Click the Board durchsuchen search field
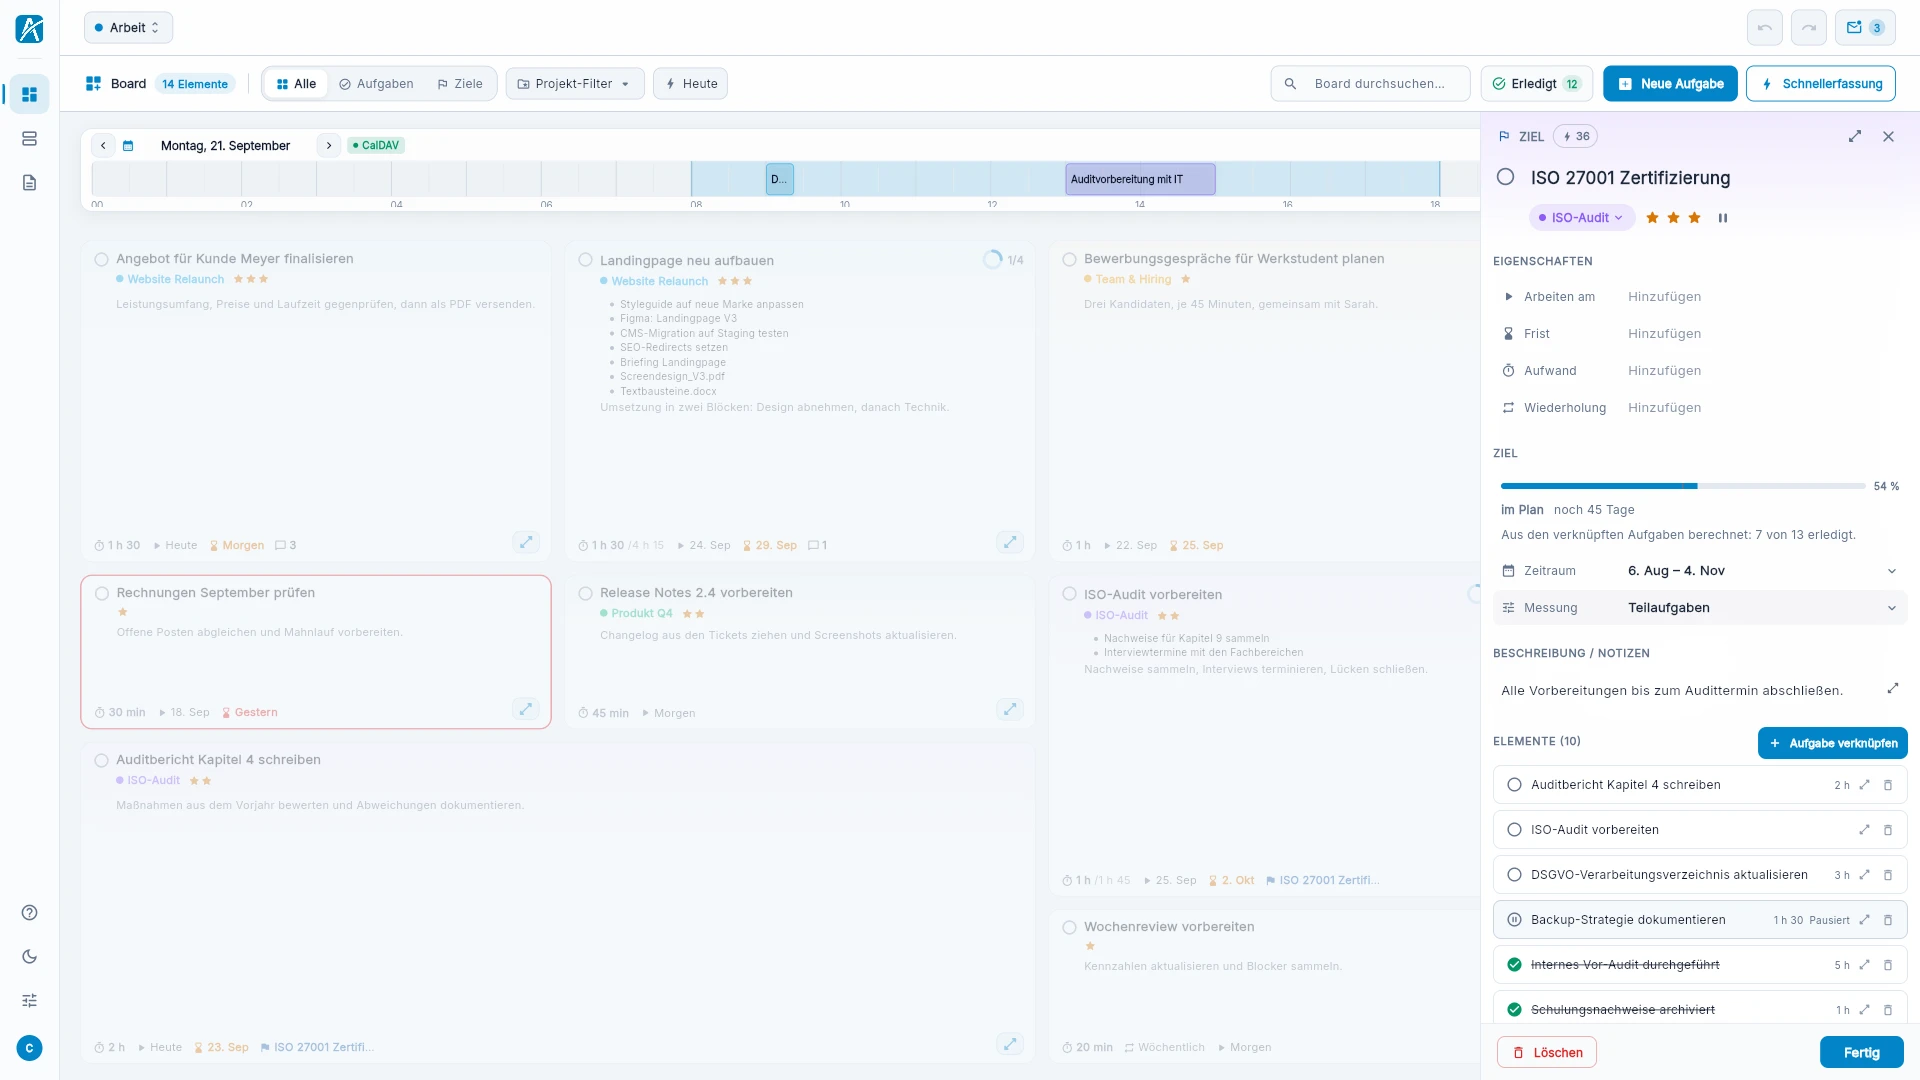This screenshot has height=1080, width=1920. pyautogui.click(x=1370, y=84)
